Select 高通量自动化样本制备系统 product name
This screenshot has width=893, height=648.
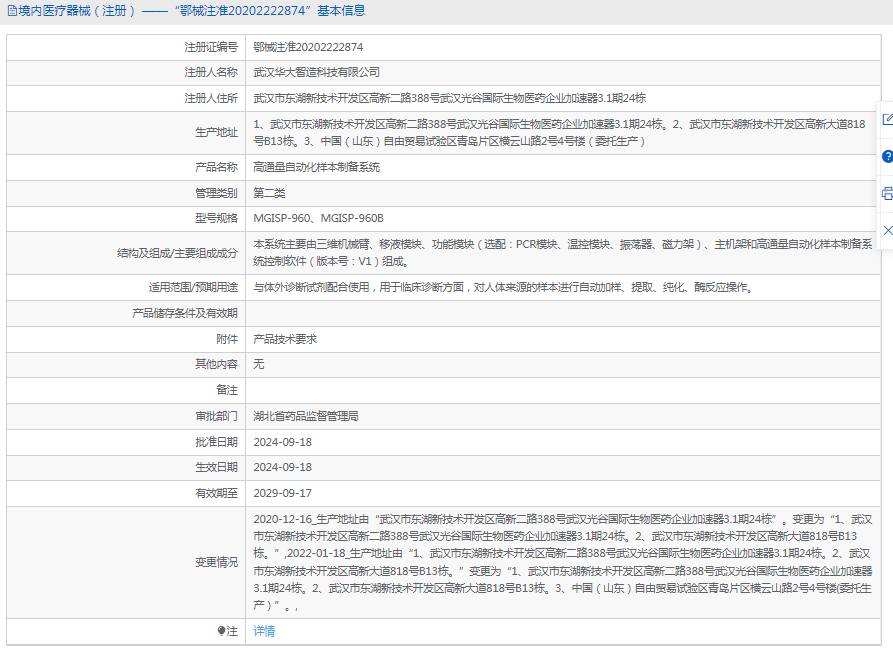[x=317, y=167]
